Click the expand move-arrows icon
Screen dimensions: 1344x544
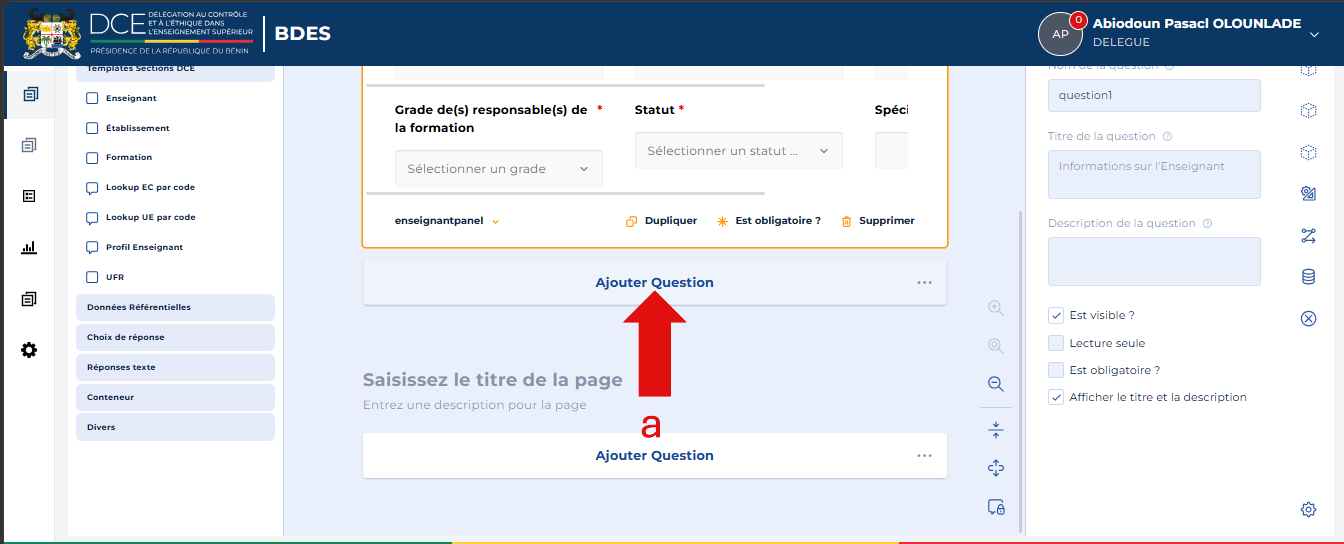(x=995, y=468)
